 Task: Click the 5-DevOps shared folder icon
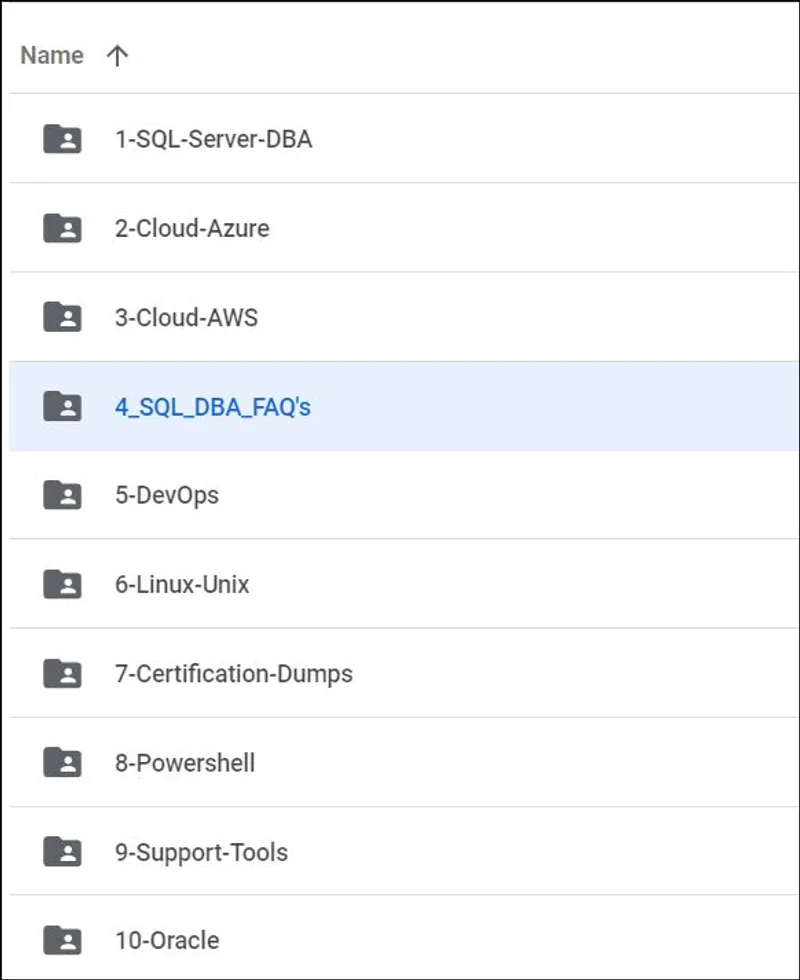click(x=62, y=495)
